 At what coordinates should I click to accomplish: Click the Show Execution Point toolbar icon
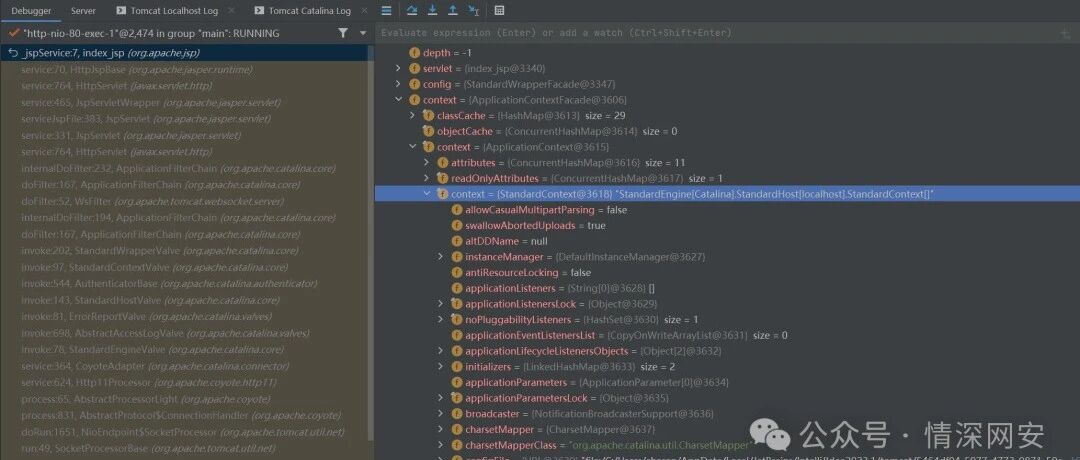click(x=386, y=10)
